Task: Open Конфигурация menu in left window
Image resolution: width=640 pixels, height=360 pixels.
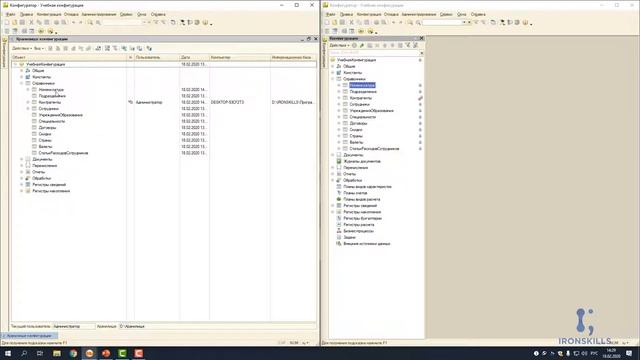Action: pos(49,14)
